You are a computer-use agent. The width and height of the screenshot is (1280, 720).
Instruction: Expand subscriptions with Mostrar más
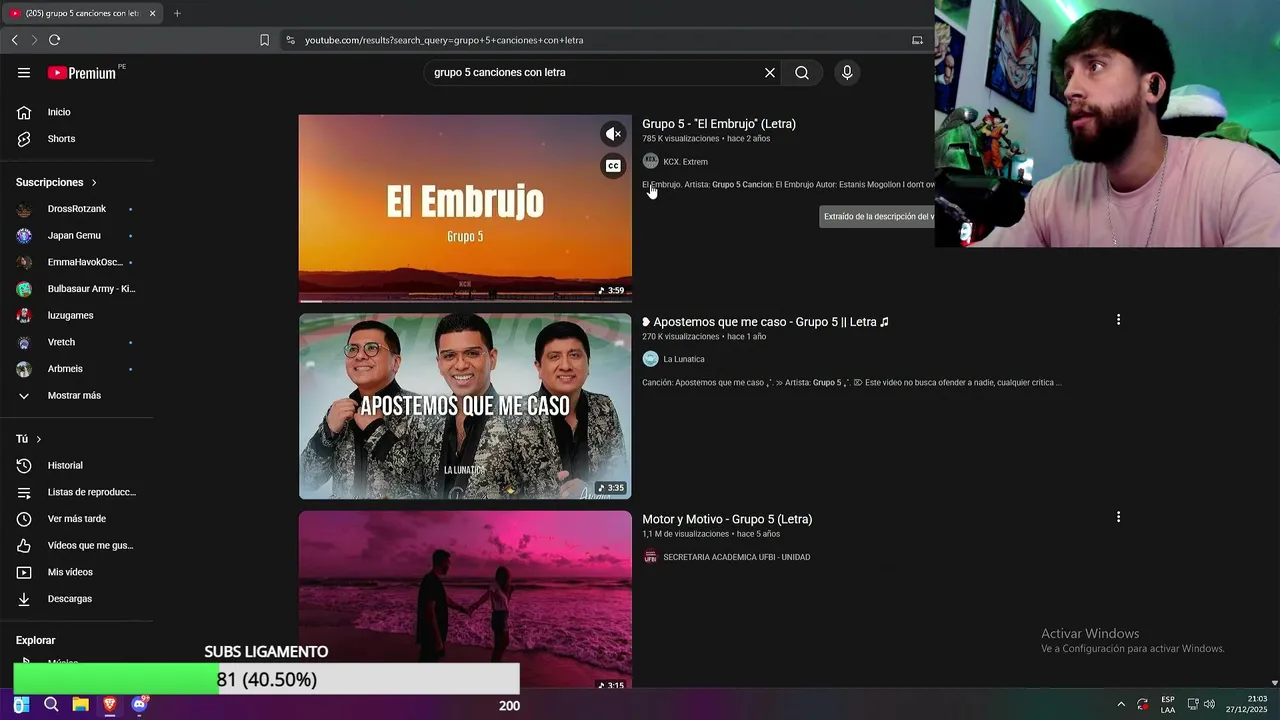[76, 396]
